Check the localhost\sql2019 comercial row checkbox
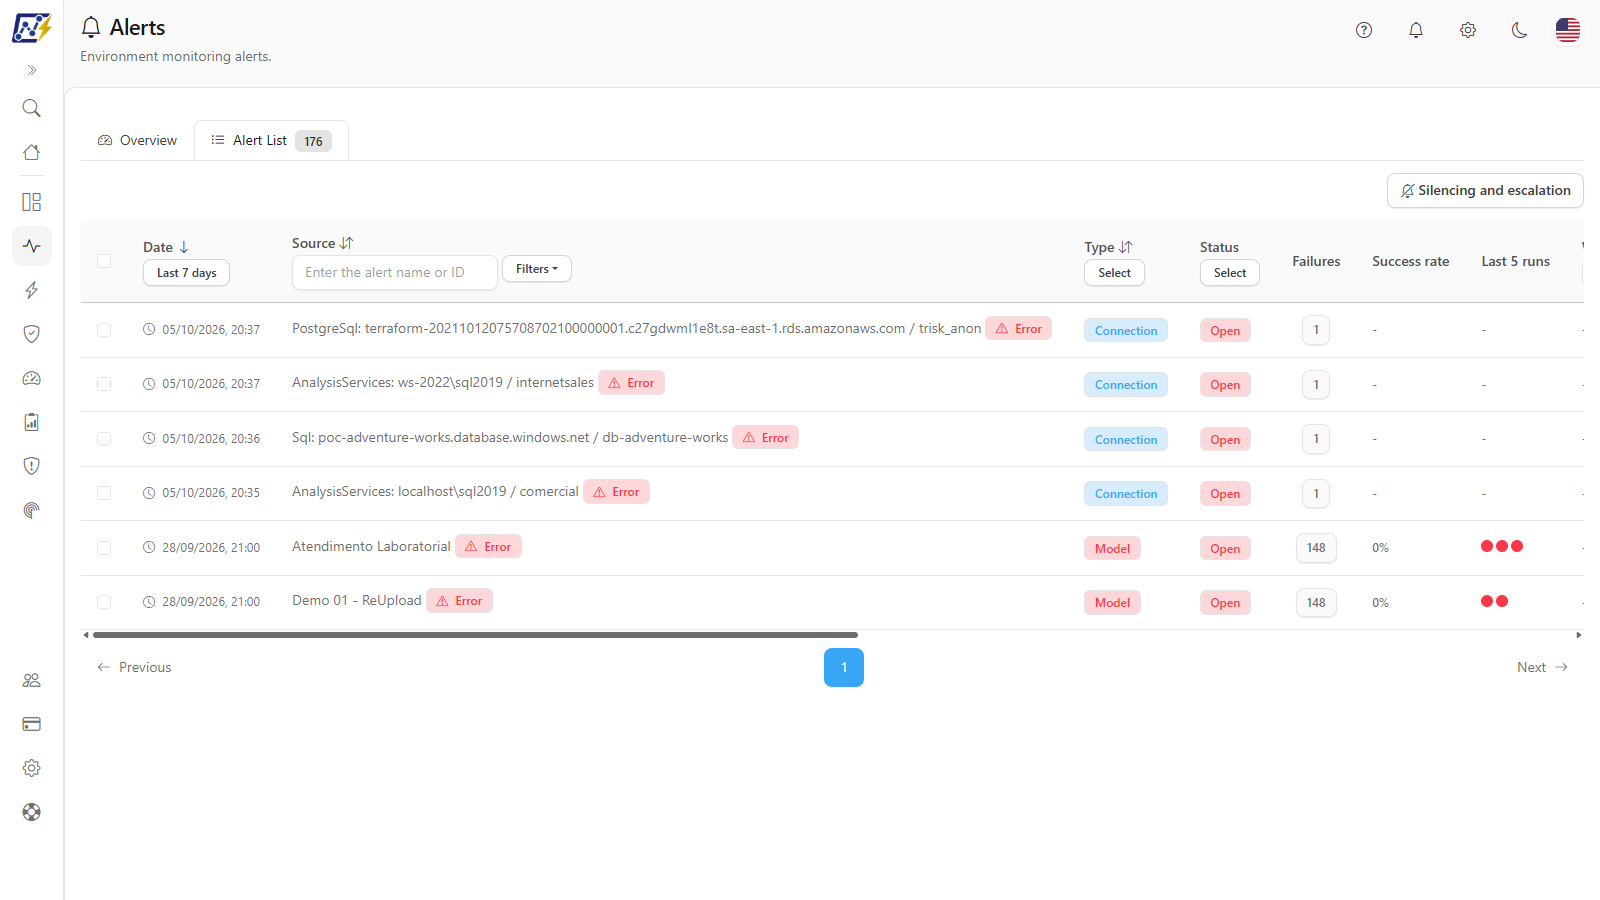 104,493
